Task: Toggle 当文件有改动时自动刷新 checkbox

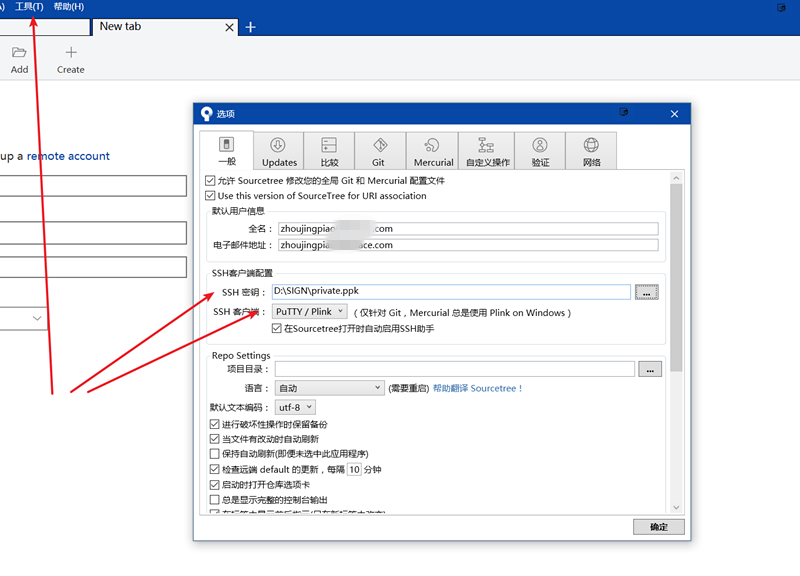Action: (214, 439)
